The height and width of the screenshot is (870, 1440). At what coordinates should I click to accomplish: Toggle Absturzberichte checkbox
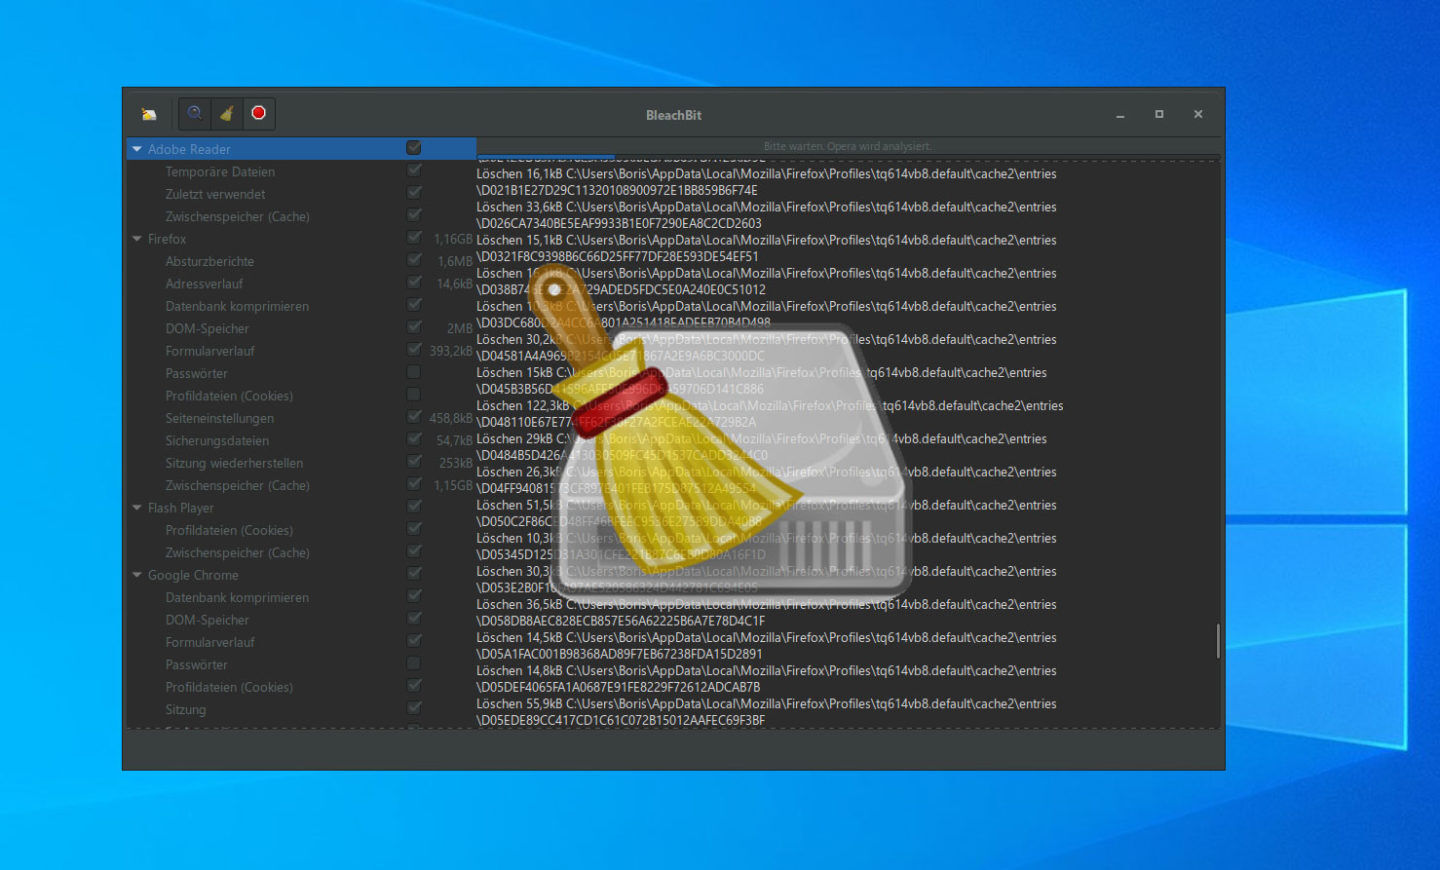[x=414, y=260]
